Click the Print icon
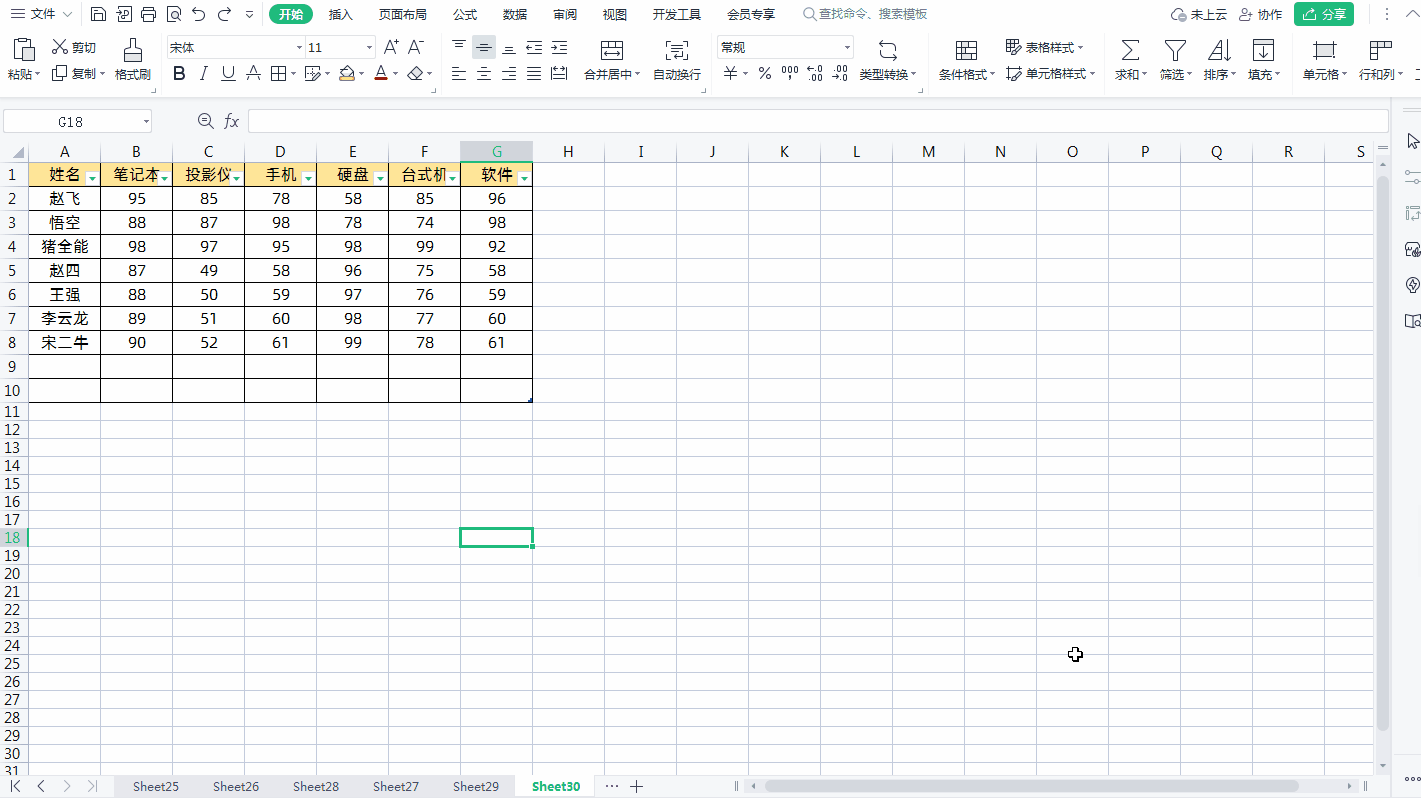1421x798 pixels. [x=149, y=14]
